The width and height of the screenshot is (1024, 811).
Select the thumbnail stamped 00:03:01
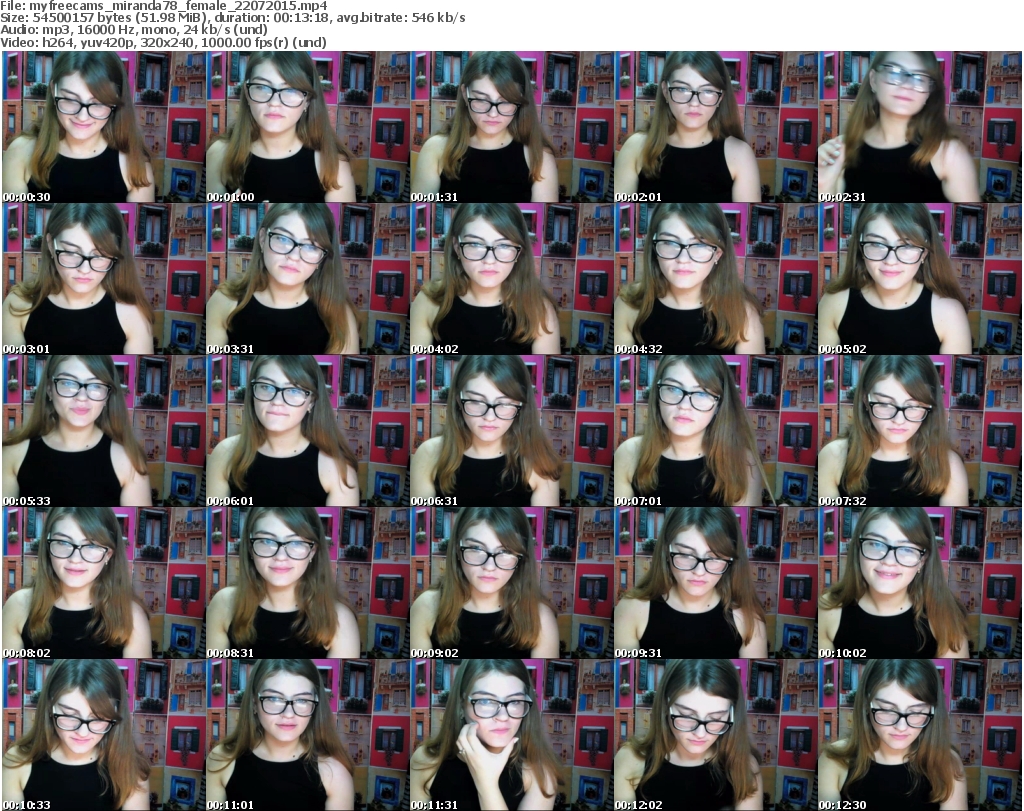coord(104,279)
